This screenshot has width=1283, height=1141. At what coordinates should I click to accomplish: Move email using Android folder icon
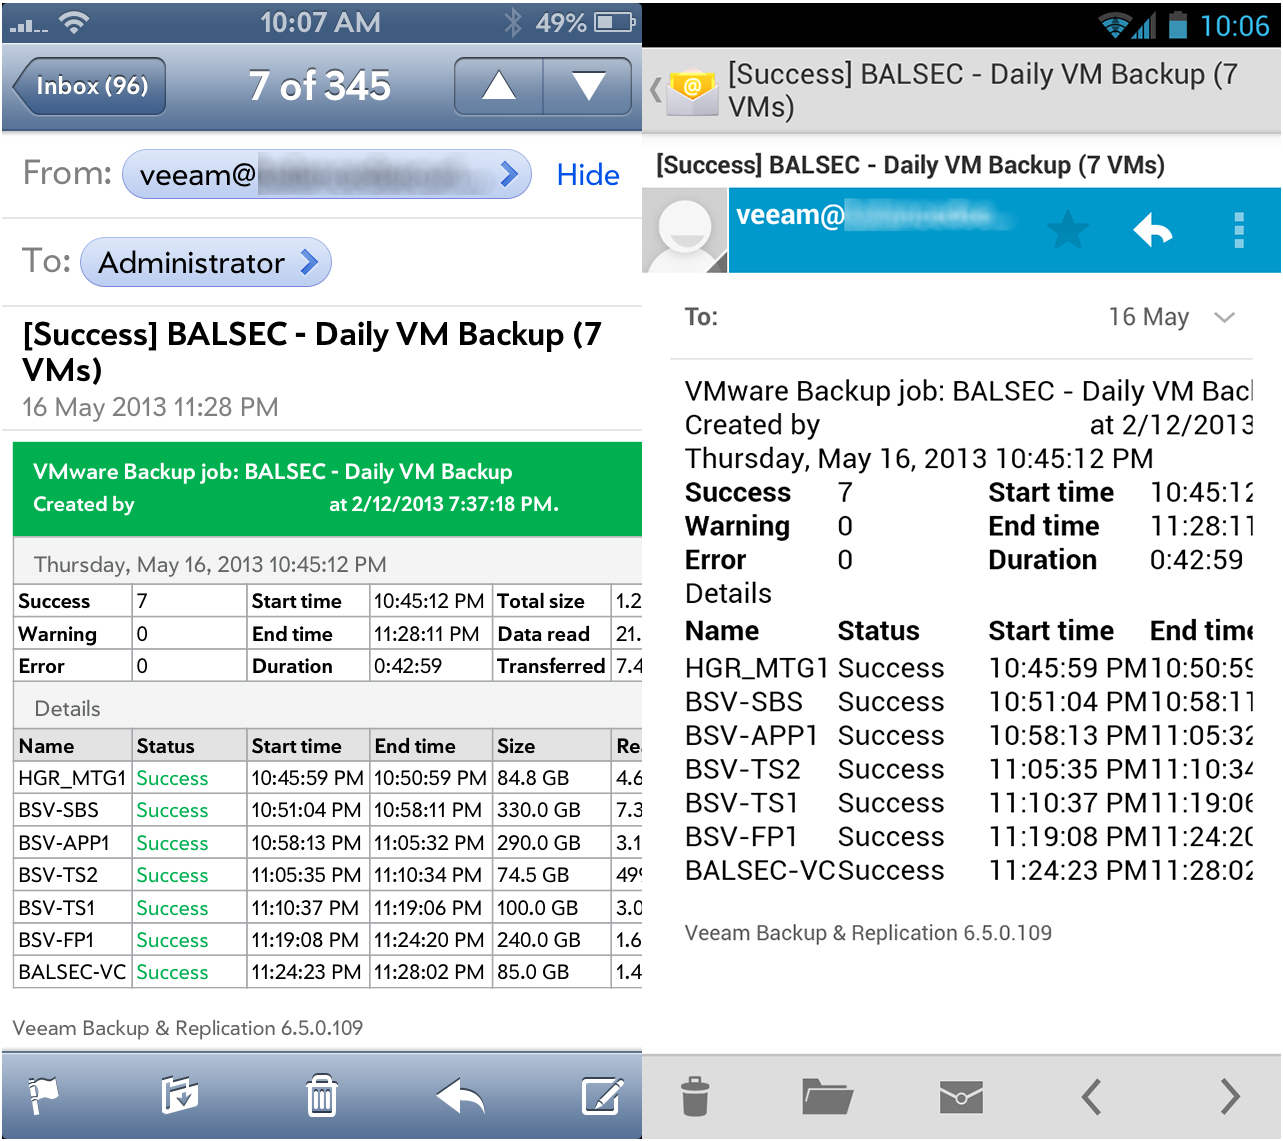(x=827, y=1097)
